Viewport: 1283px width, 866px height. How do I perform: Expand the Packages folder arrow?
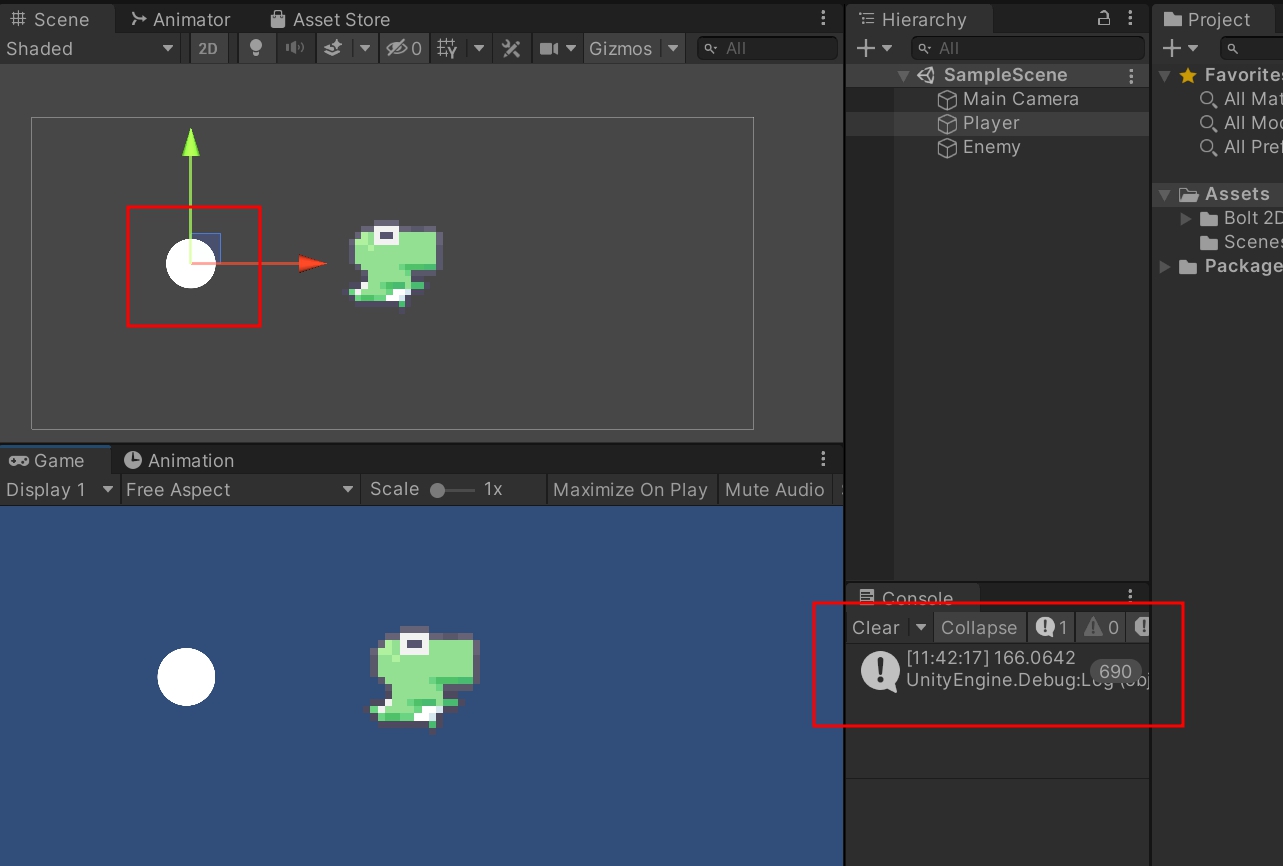pos(1165,267)
